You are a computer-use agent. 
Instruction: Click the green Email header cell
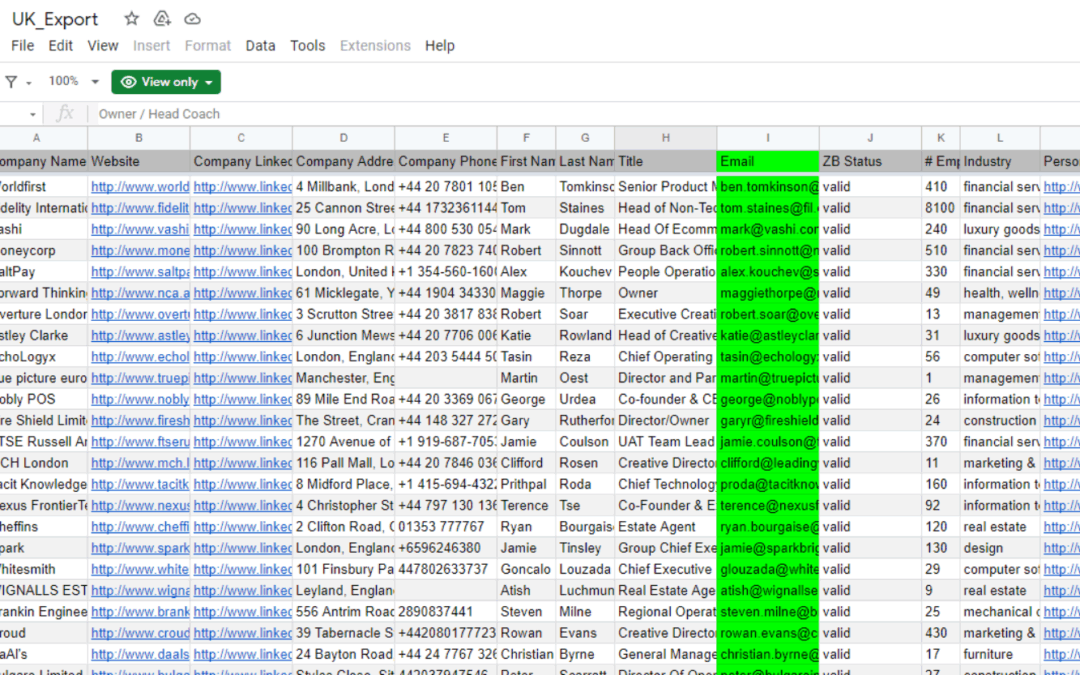768,161
